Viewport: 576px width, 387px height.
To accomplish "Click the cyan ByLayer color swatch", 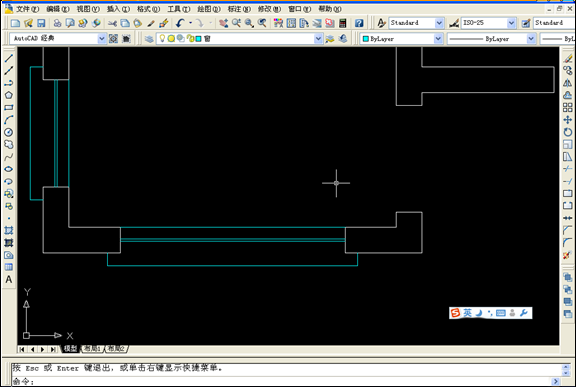I will pos(366,39).
